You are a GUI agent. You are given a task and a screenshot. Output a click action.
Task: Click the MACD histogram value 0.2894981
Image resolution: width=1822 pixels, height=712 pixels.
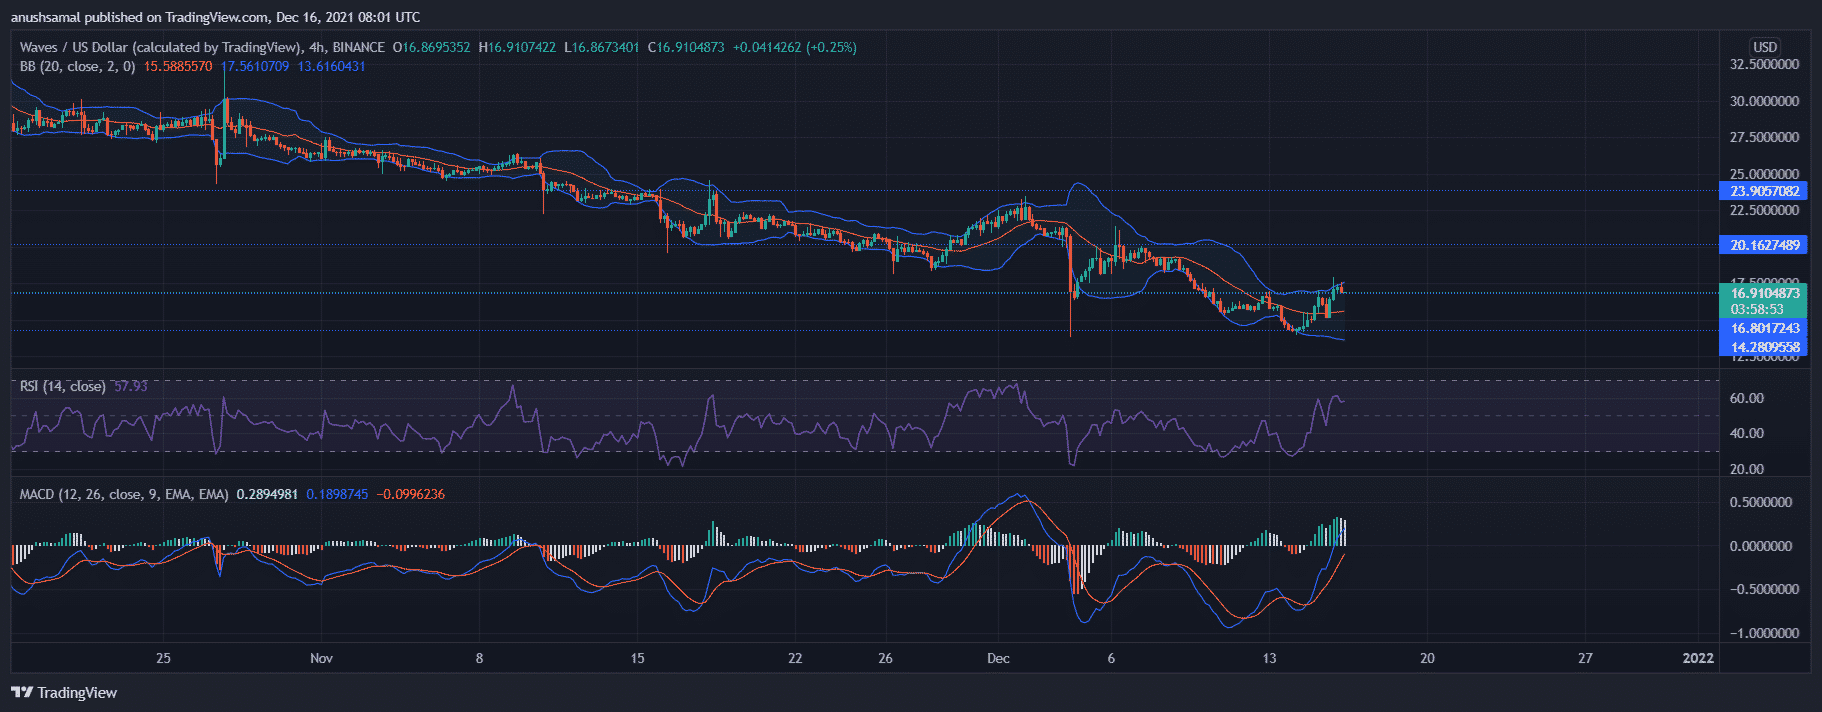tap(267, 494)
